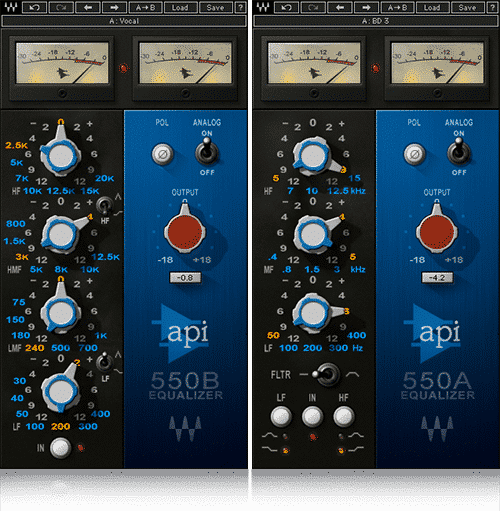The image size is (500, 511).
Task: Select 240 LMF frequency on 550B
Action: point(35,348)
